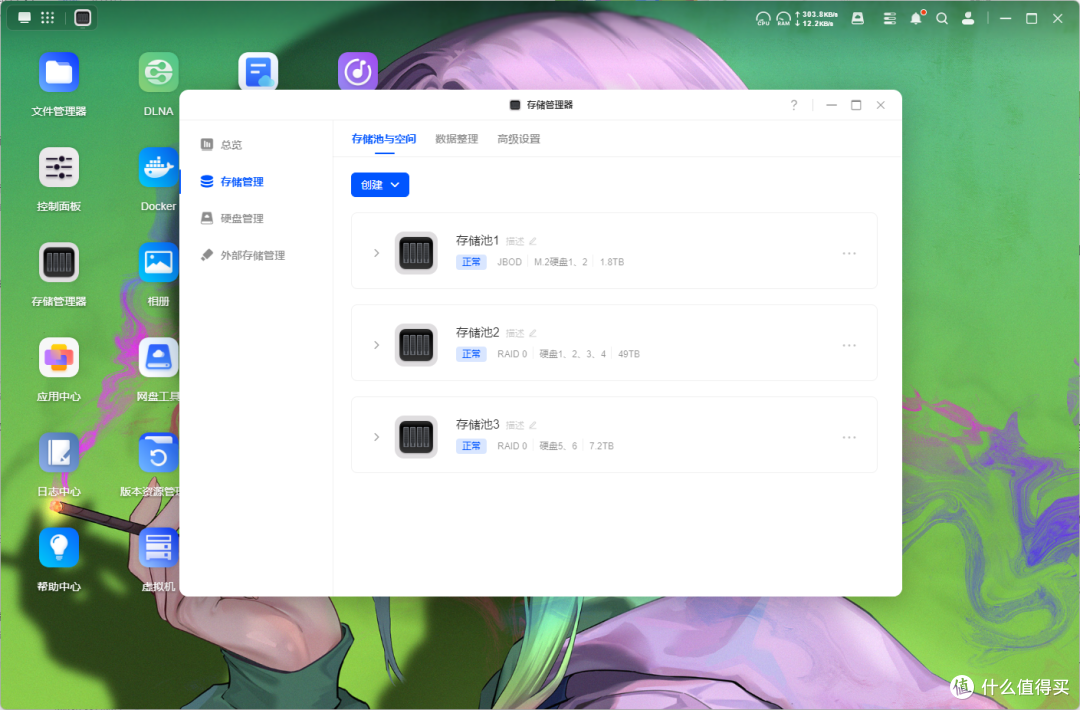Click the JBOD label in 存储池1
The image size is (1080, 710).
tap(510, 262)
